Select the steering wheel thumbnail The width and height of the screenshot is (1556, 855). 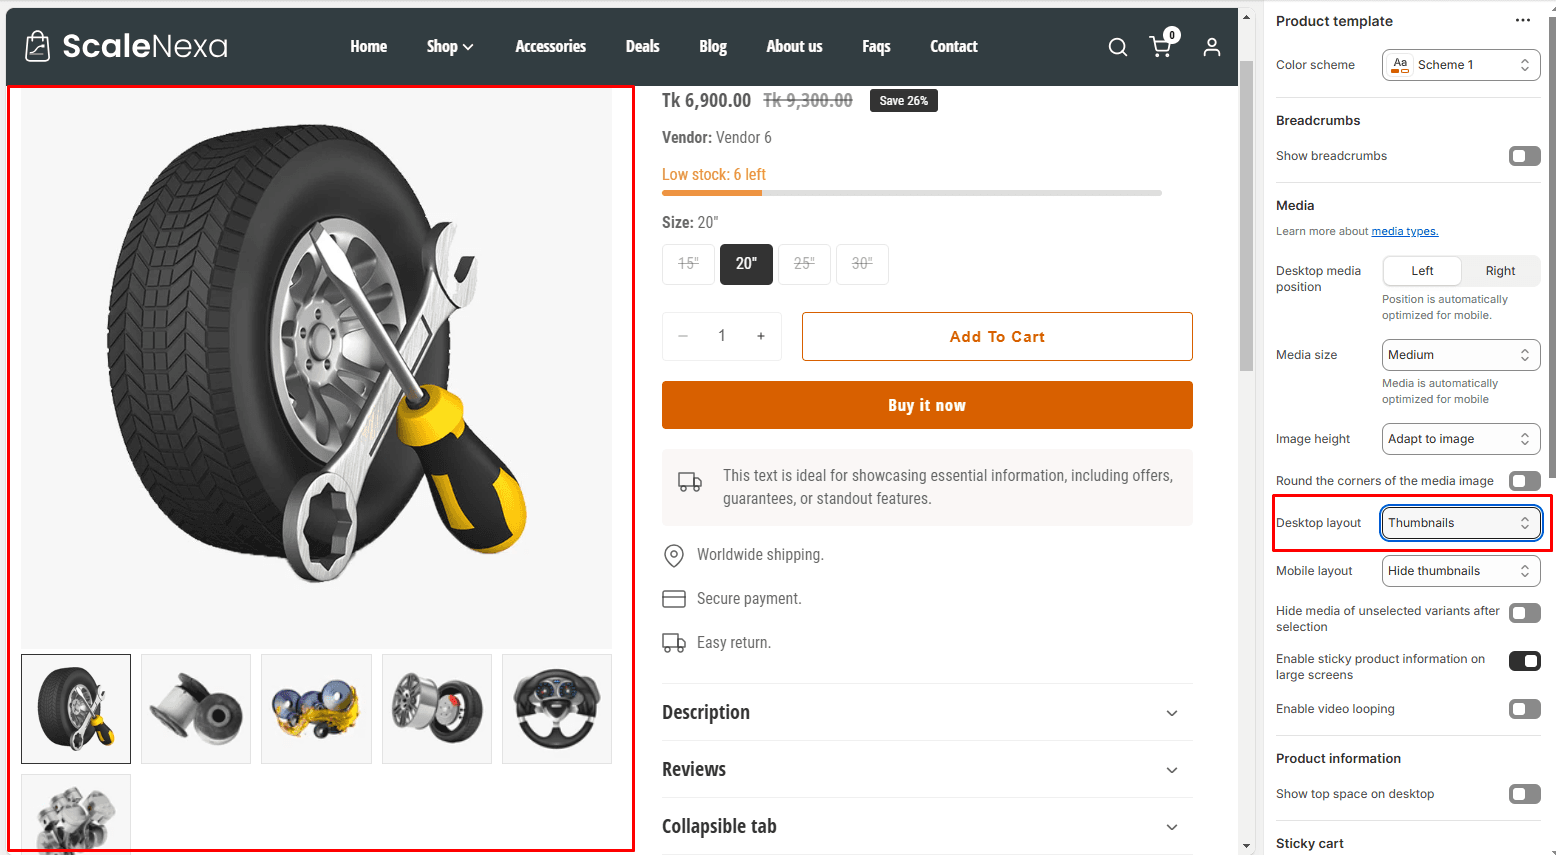point(557,709)
